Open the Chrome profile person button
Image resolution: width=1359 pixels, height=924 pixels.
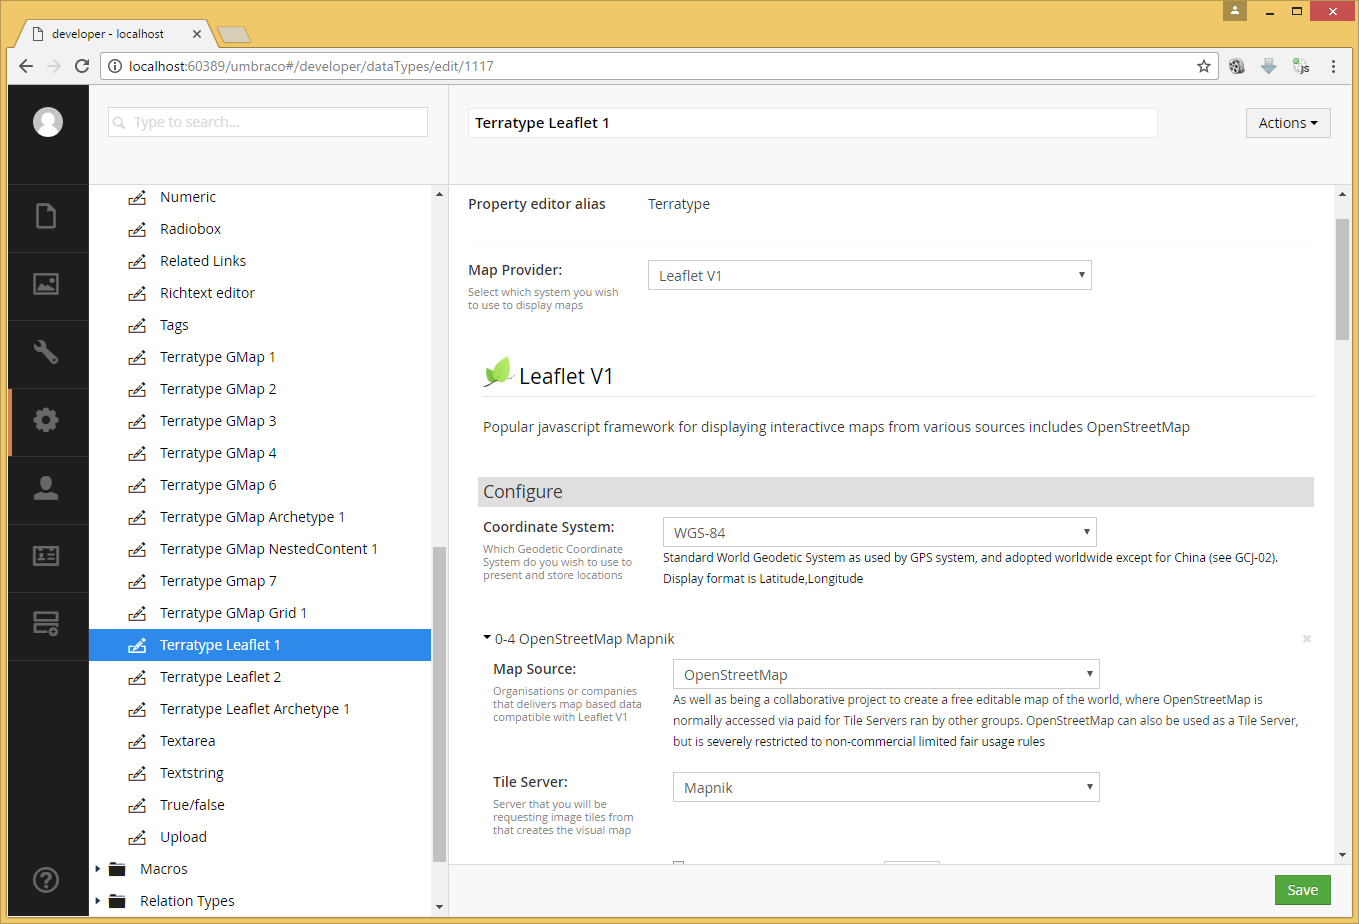(1236, 10)
